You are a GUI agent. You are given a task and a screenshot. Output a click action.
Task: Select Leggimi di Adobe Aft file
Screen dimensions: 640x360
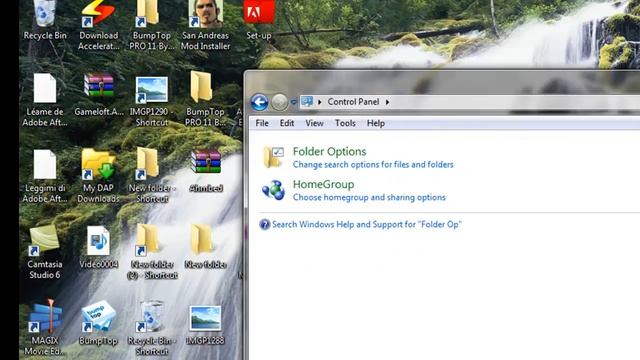pyautogui.click(x=44, y=164)
